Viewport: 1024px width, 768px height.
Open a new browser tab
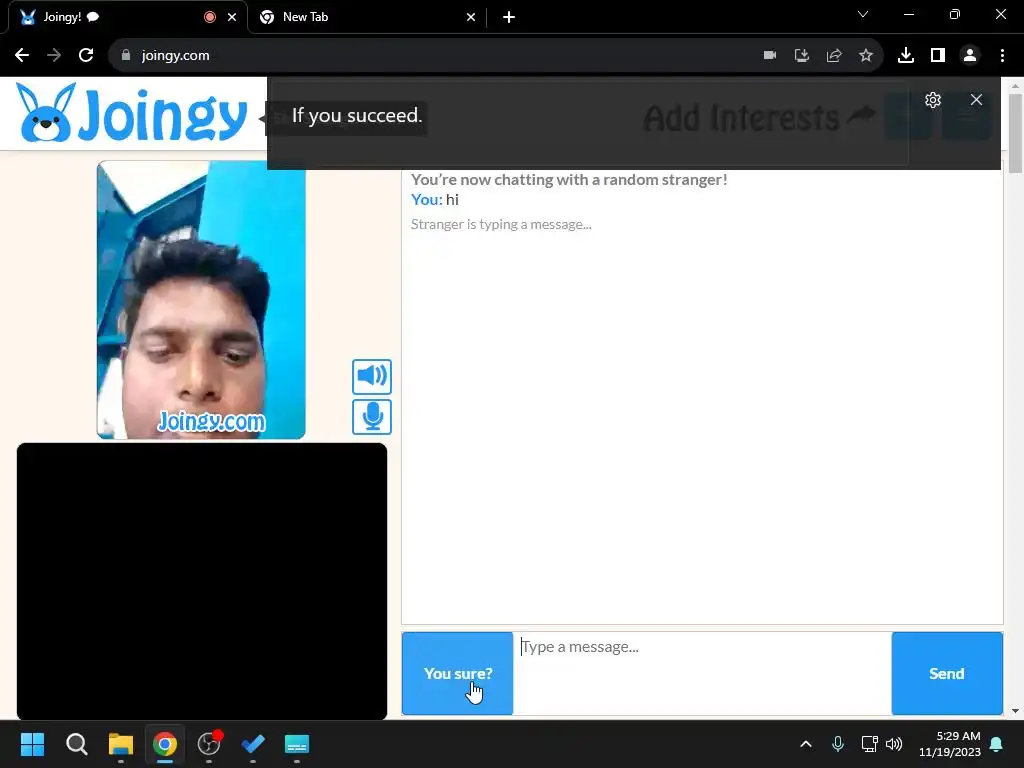click(x=509, y=17)
